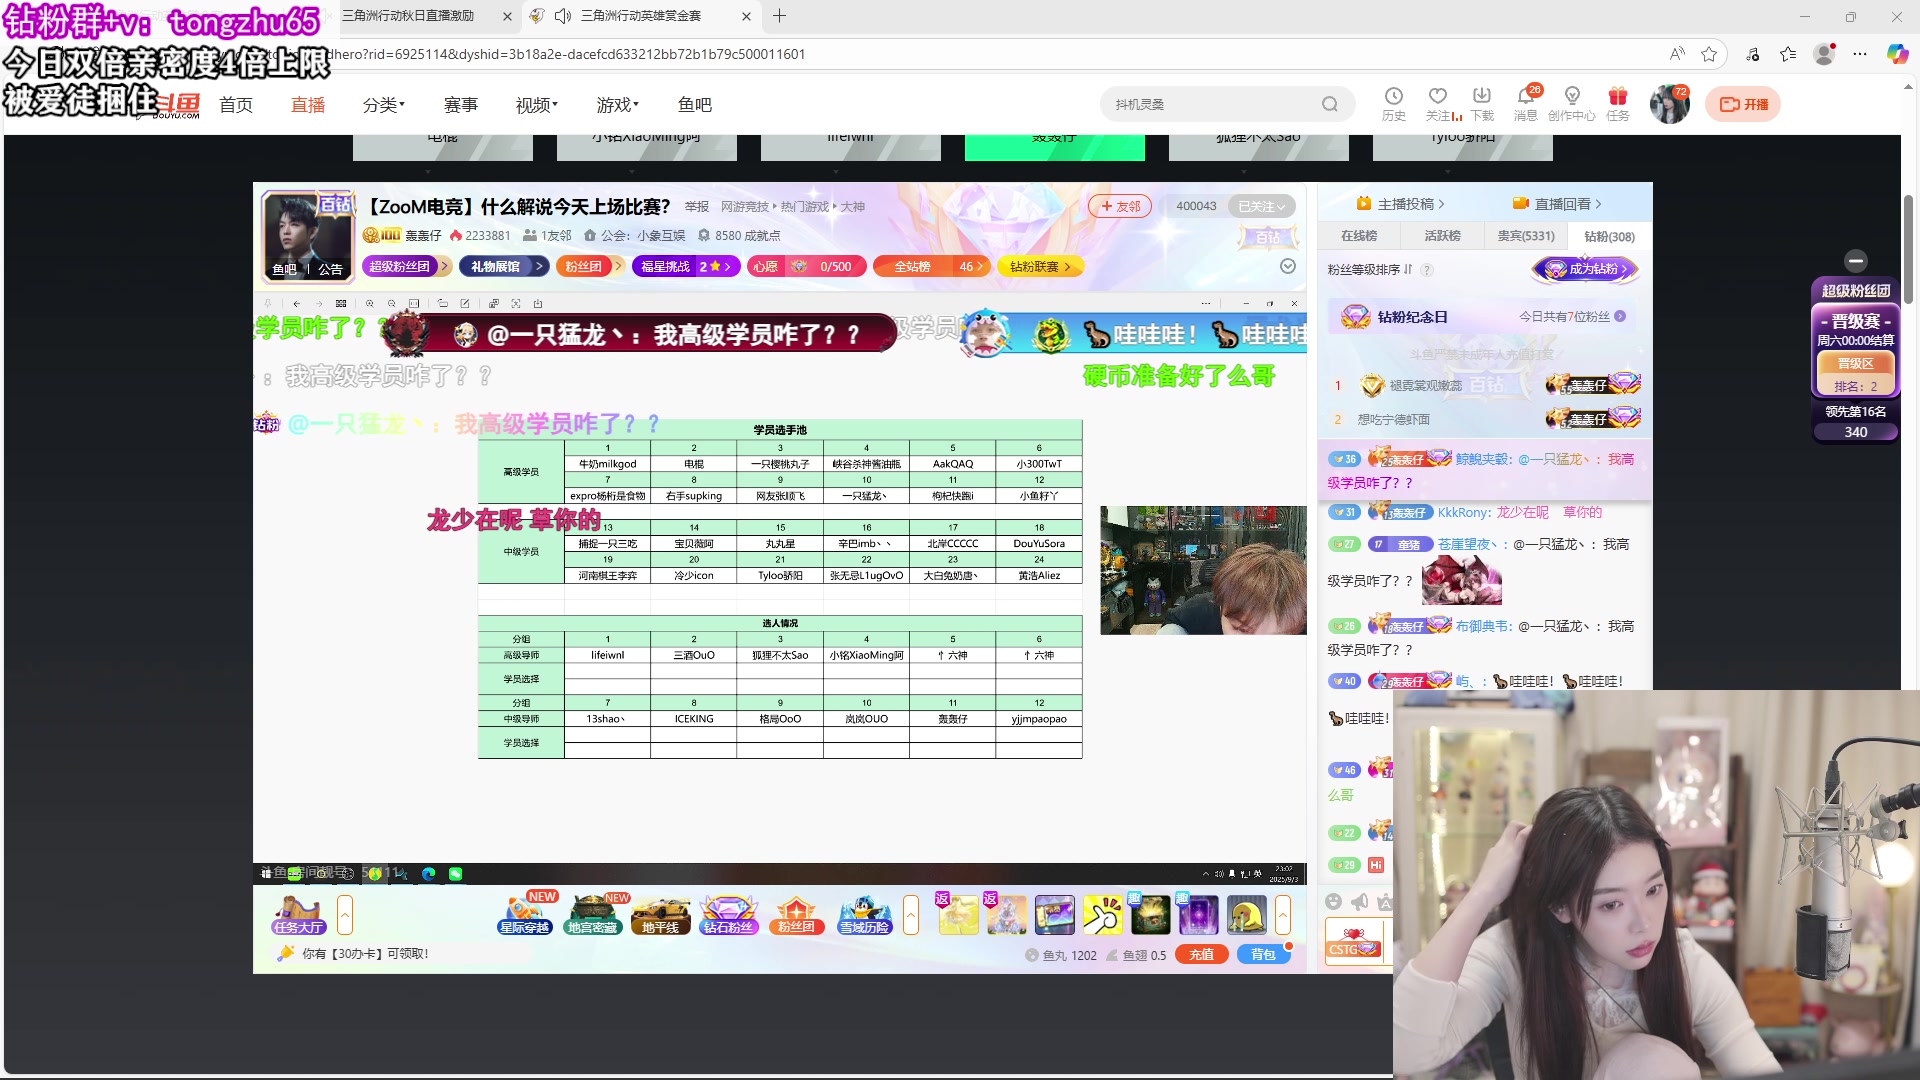Select the golden helmet gift item
1920x1080 pixels.
tap(1246, 915)
